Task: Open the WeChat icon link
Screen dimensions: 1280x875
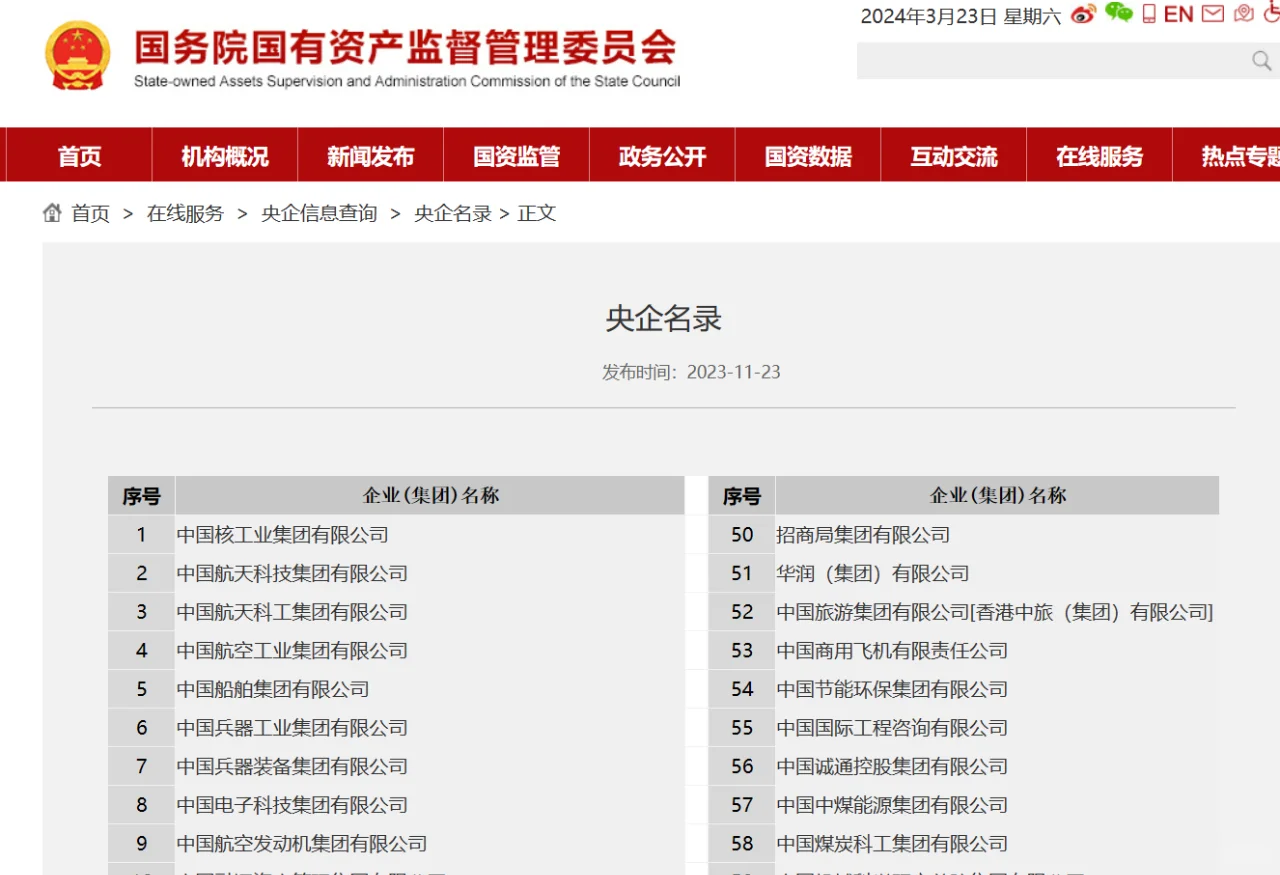Action: coord(1119,13)
